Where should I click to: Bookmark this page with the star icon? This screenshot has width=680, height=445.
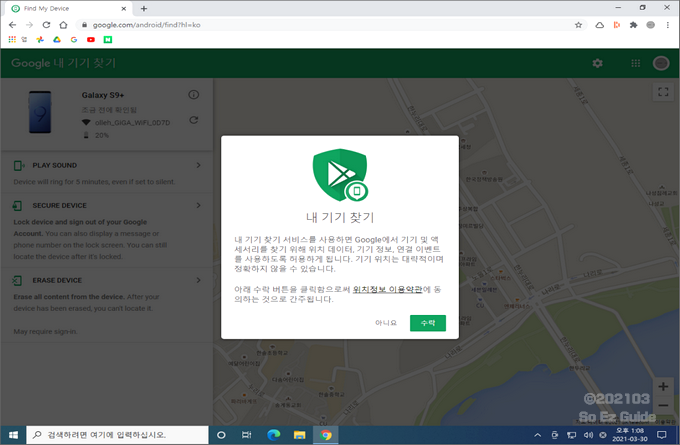point(579,24)
